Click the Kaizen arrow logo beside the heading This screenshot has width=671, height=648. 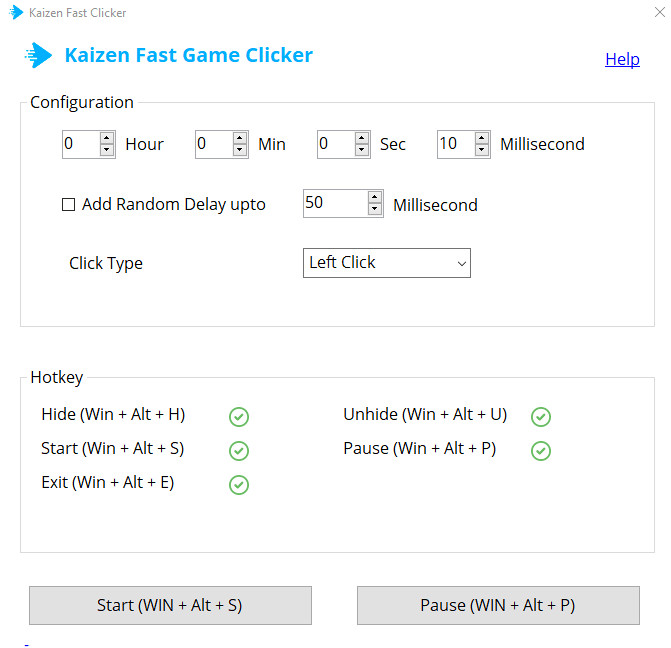click(x=39, y=55)
